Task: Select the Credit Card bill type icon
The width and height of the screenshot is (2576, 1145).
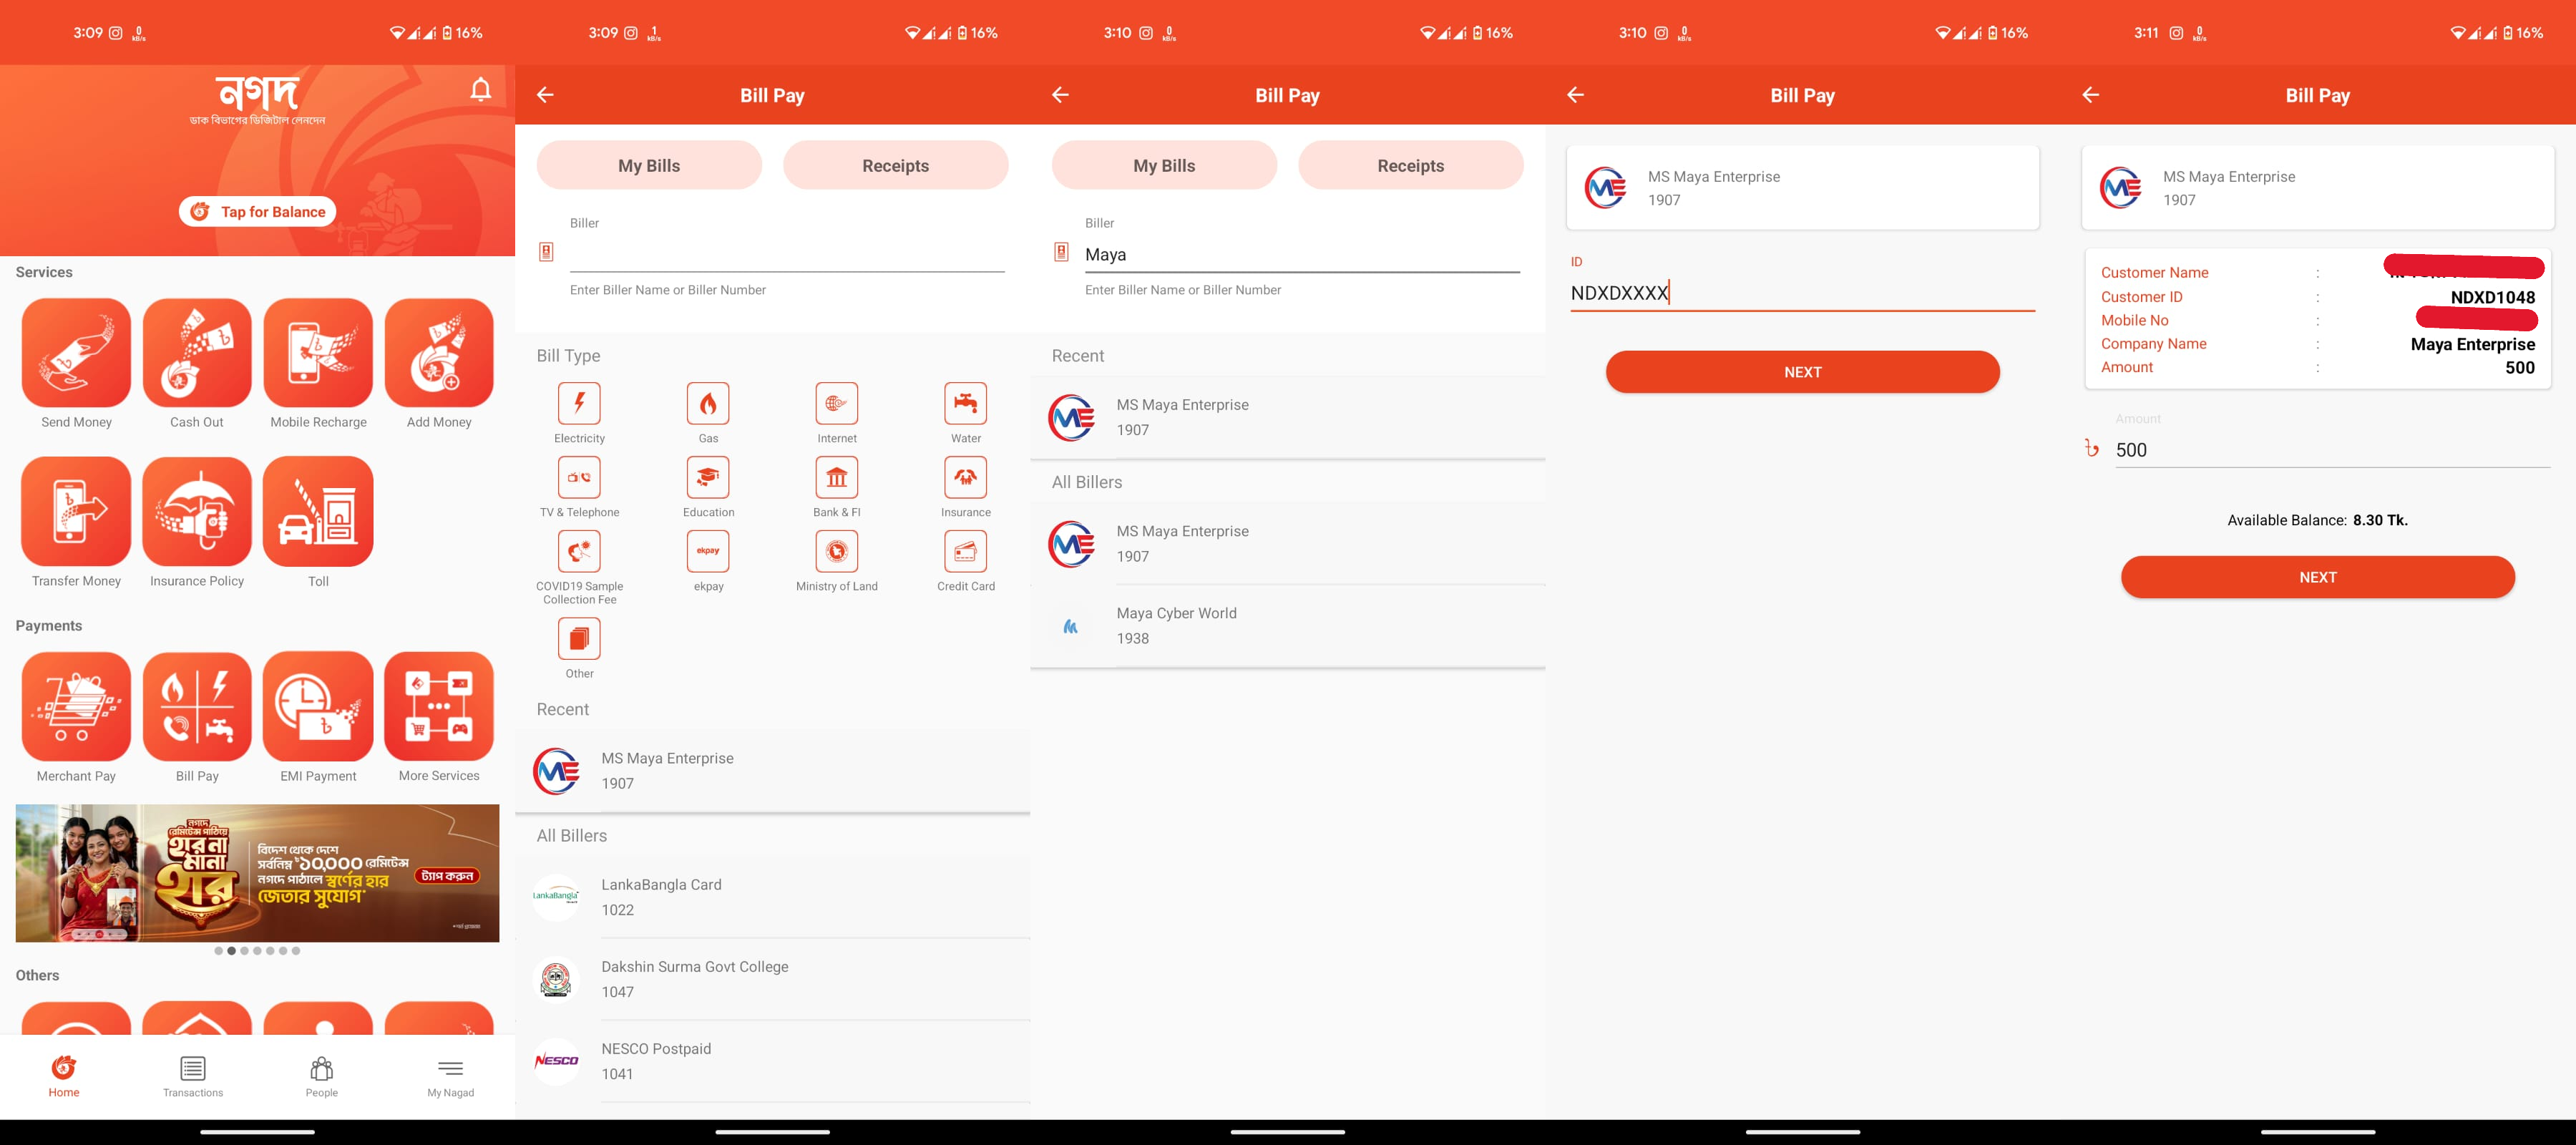Action: pyautogui.click(x=965, y=552)
